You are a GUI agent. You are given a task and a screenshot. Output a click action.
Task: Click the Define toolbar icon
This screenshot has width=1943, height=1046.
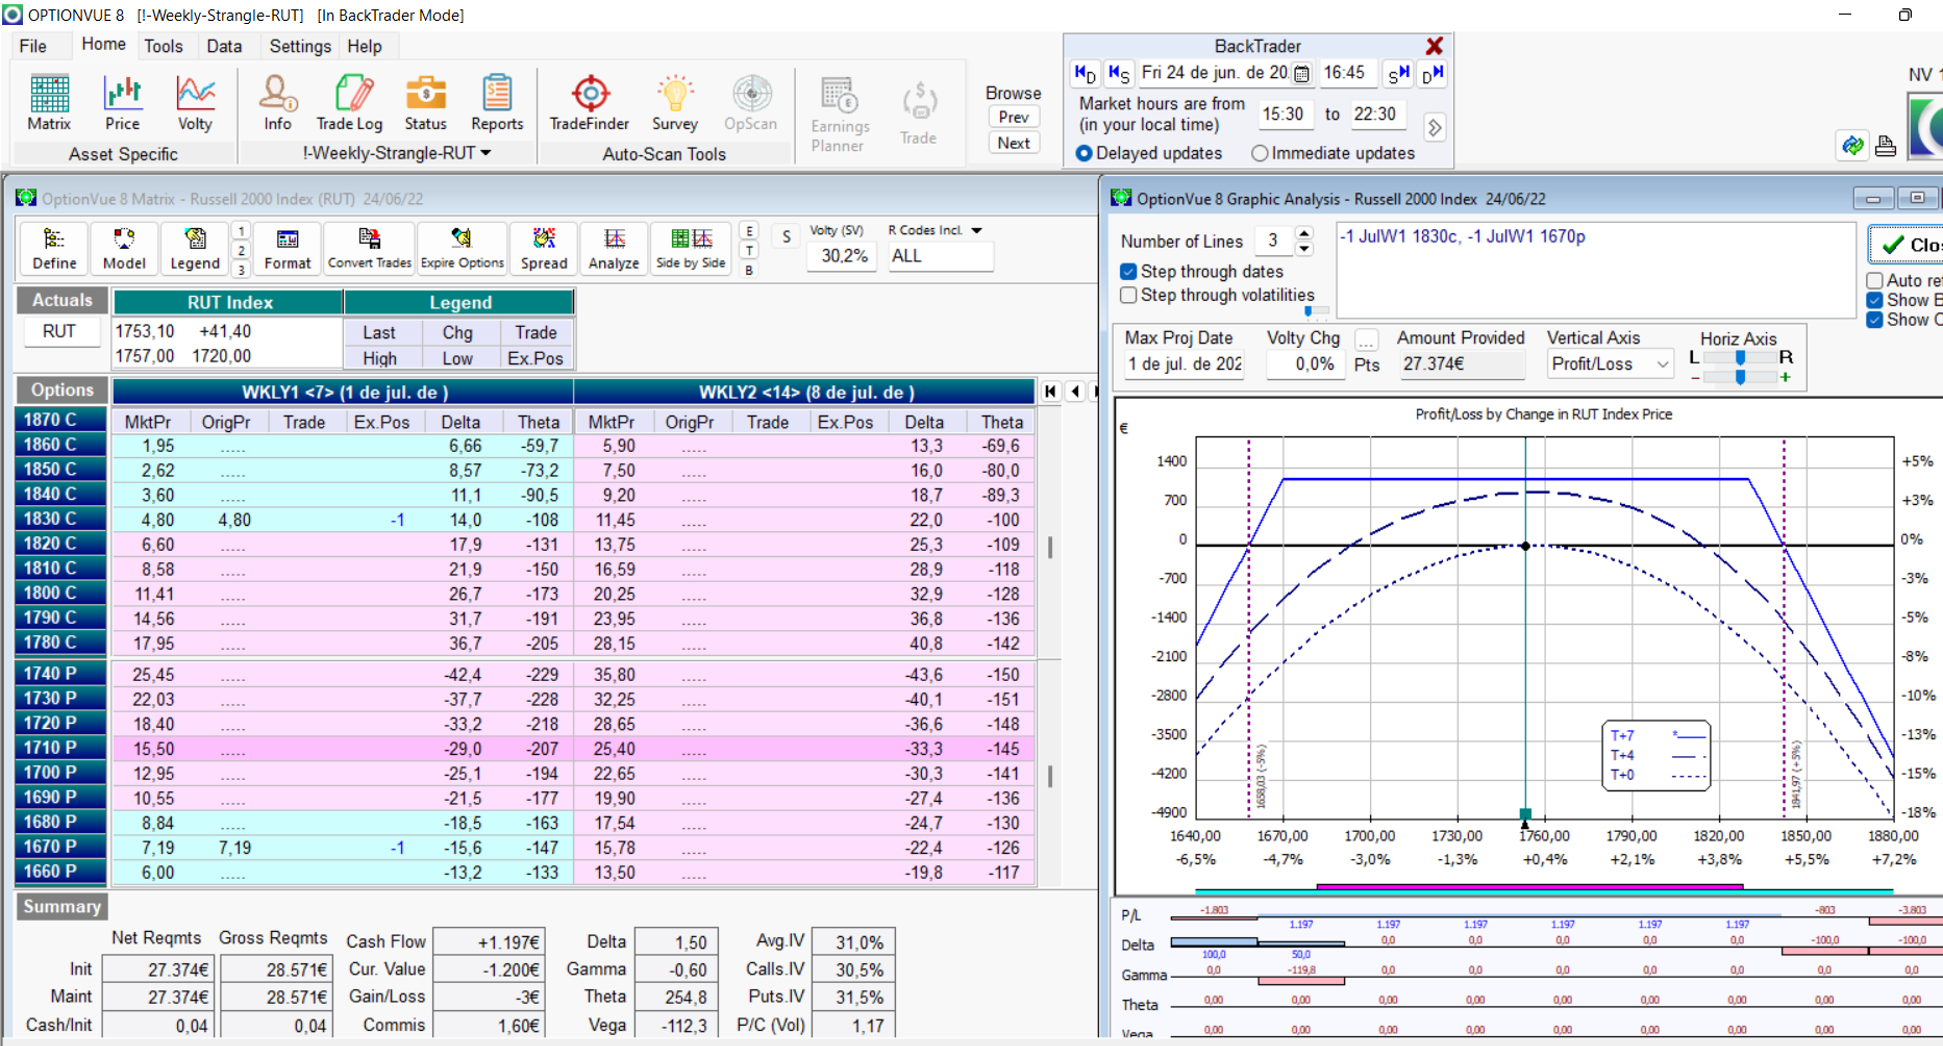click(54, 248)
